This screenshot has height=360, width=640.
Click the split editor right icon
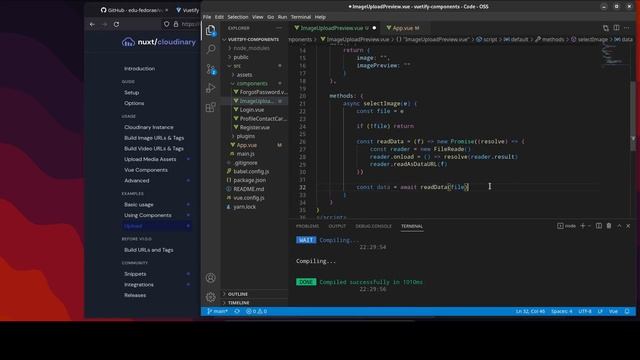tap(616, 28)
